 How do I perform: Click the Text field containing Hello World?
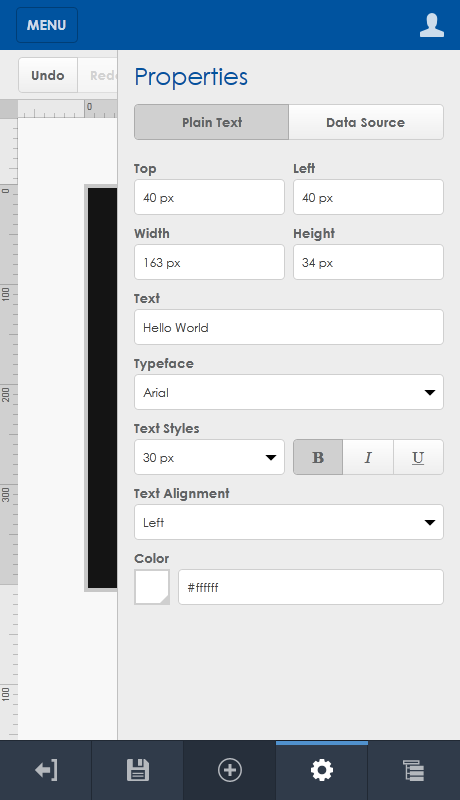[289, 327]
